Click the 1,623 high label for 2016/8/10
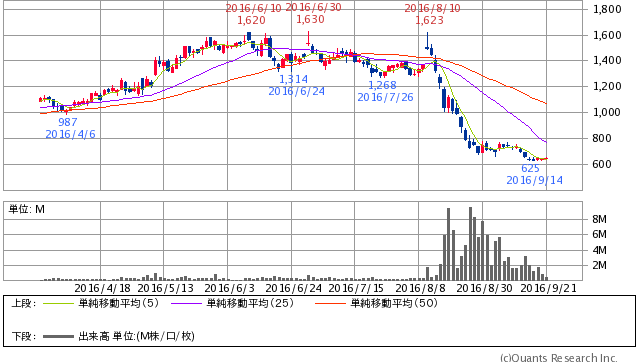This screenshot has height=362, width=638. coord(430,20)
